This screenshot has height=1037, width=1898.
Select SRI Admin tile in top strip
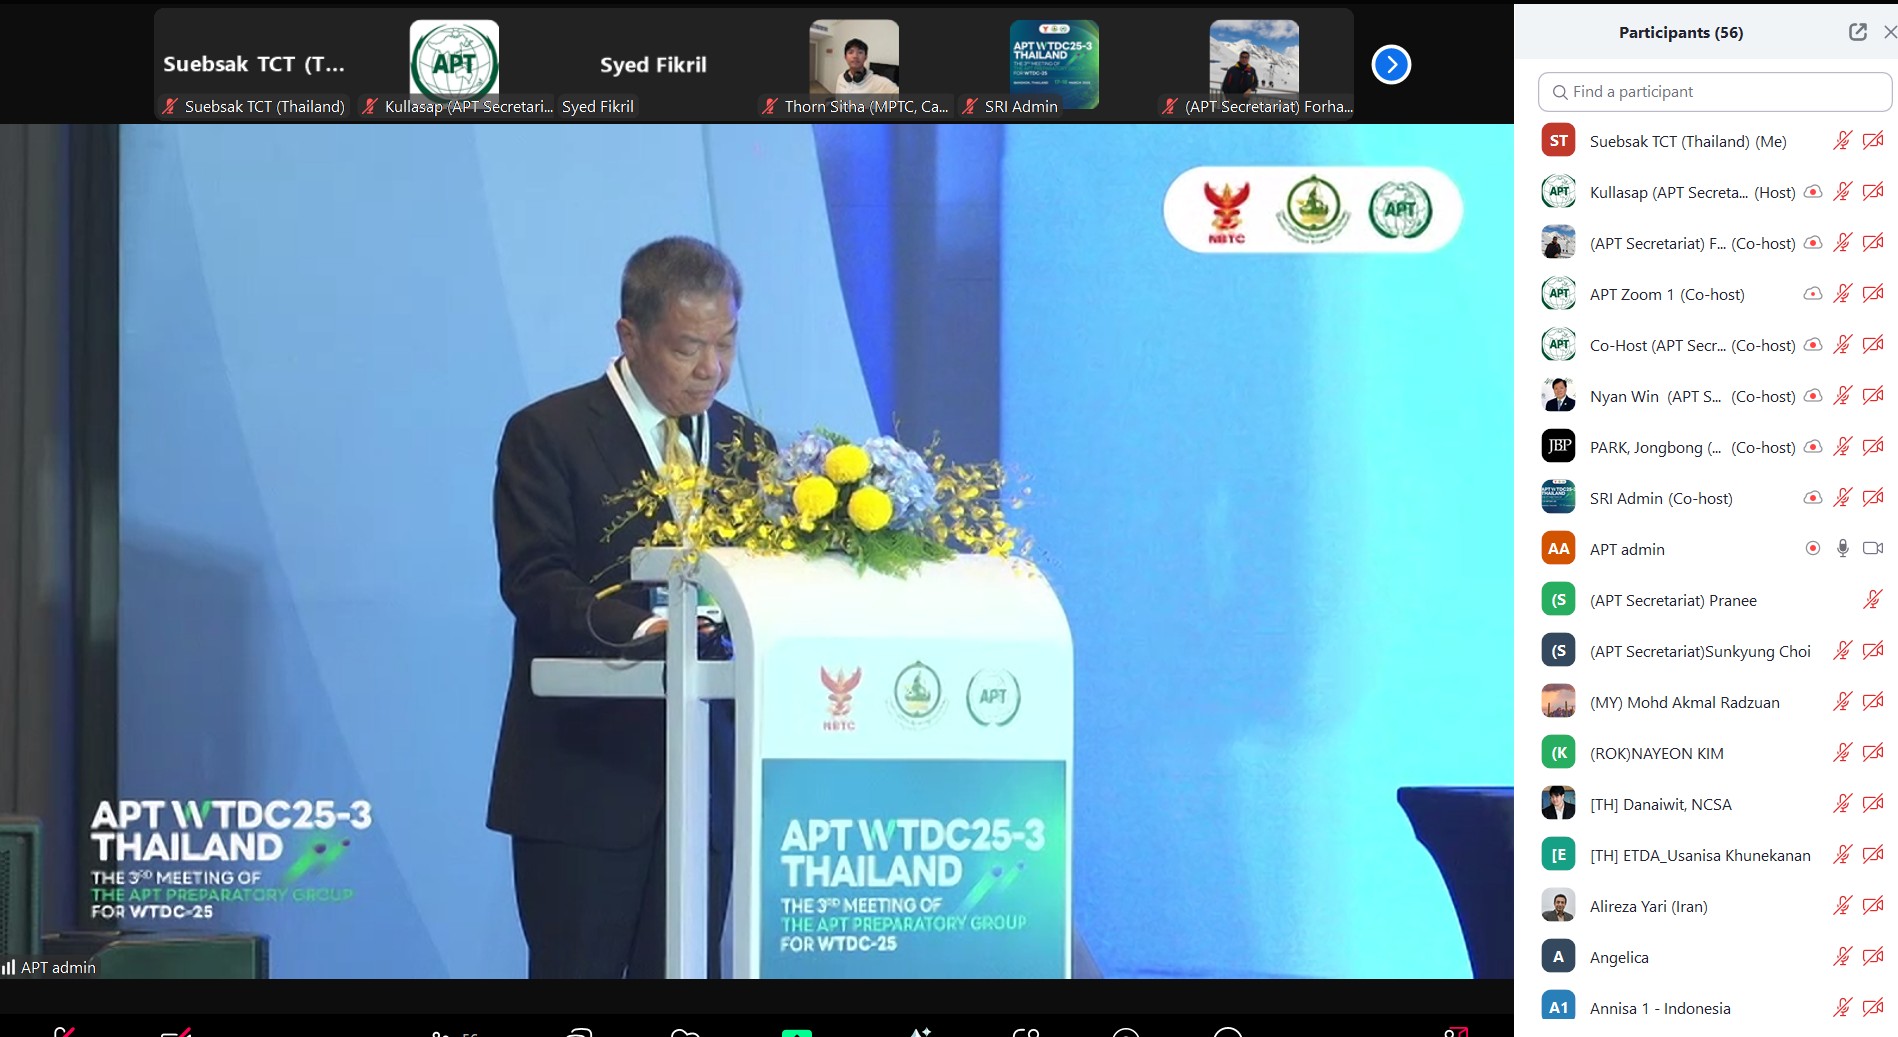(x=1054, y=64)
